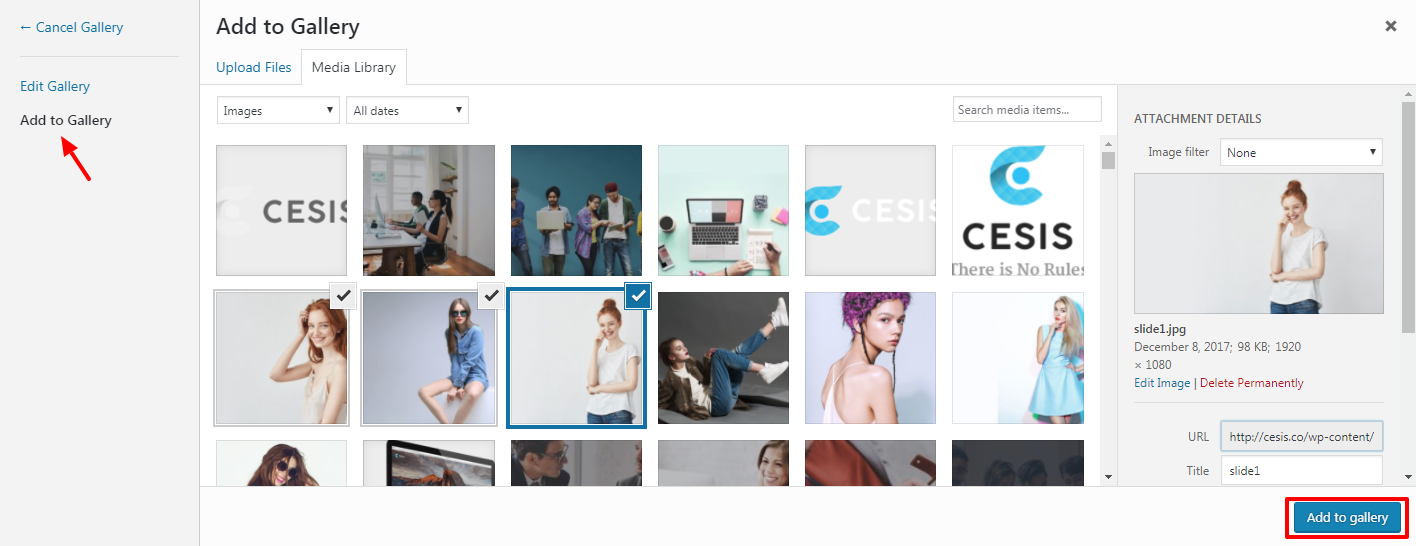The height and width of the screenshot is (546, 1416).
Task: Select the laptop on mint desk thumbnail
Action: click(x=723, y=210)
